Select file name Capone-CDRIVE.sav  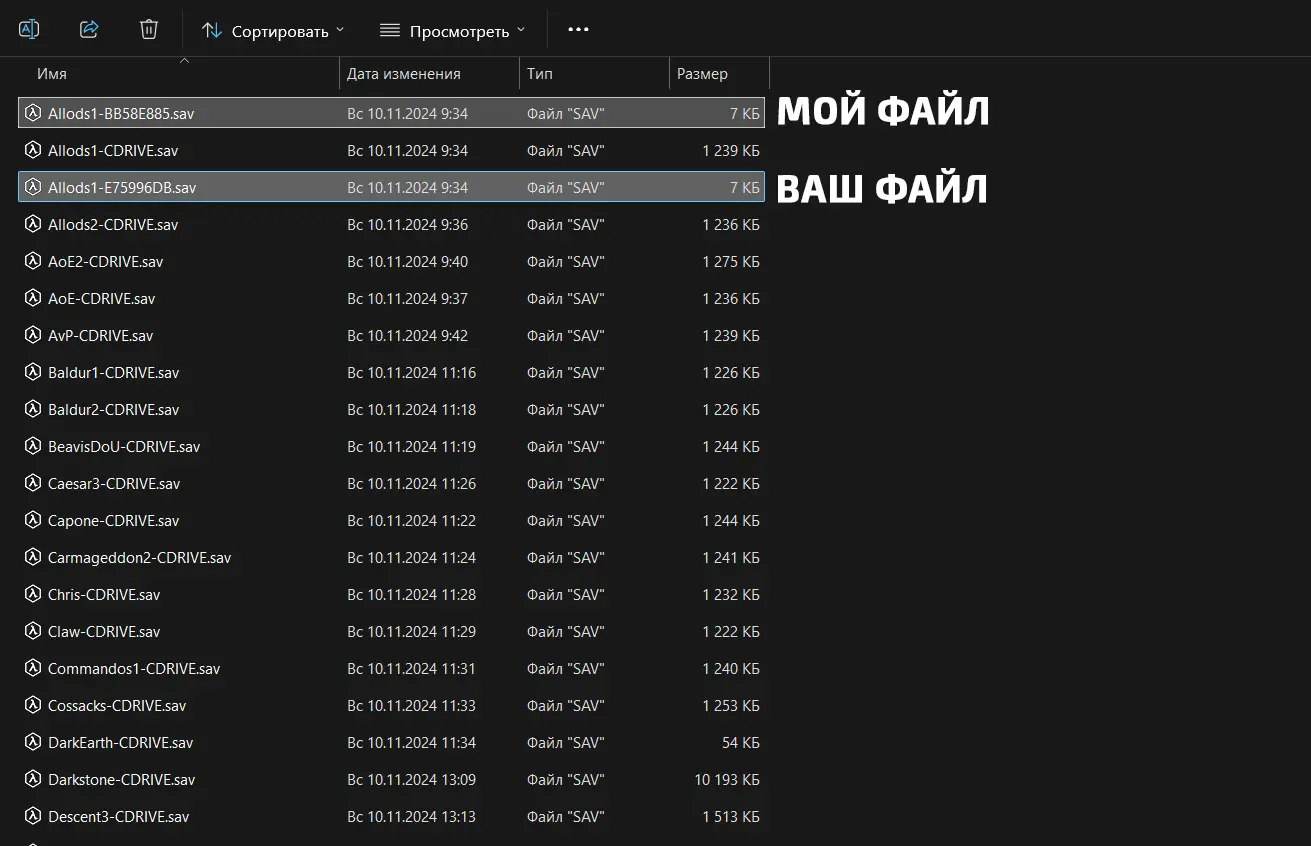pyautogui.click(x=114, y=521)
